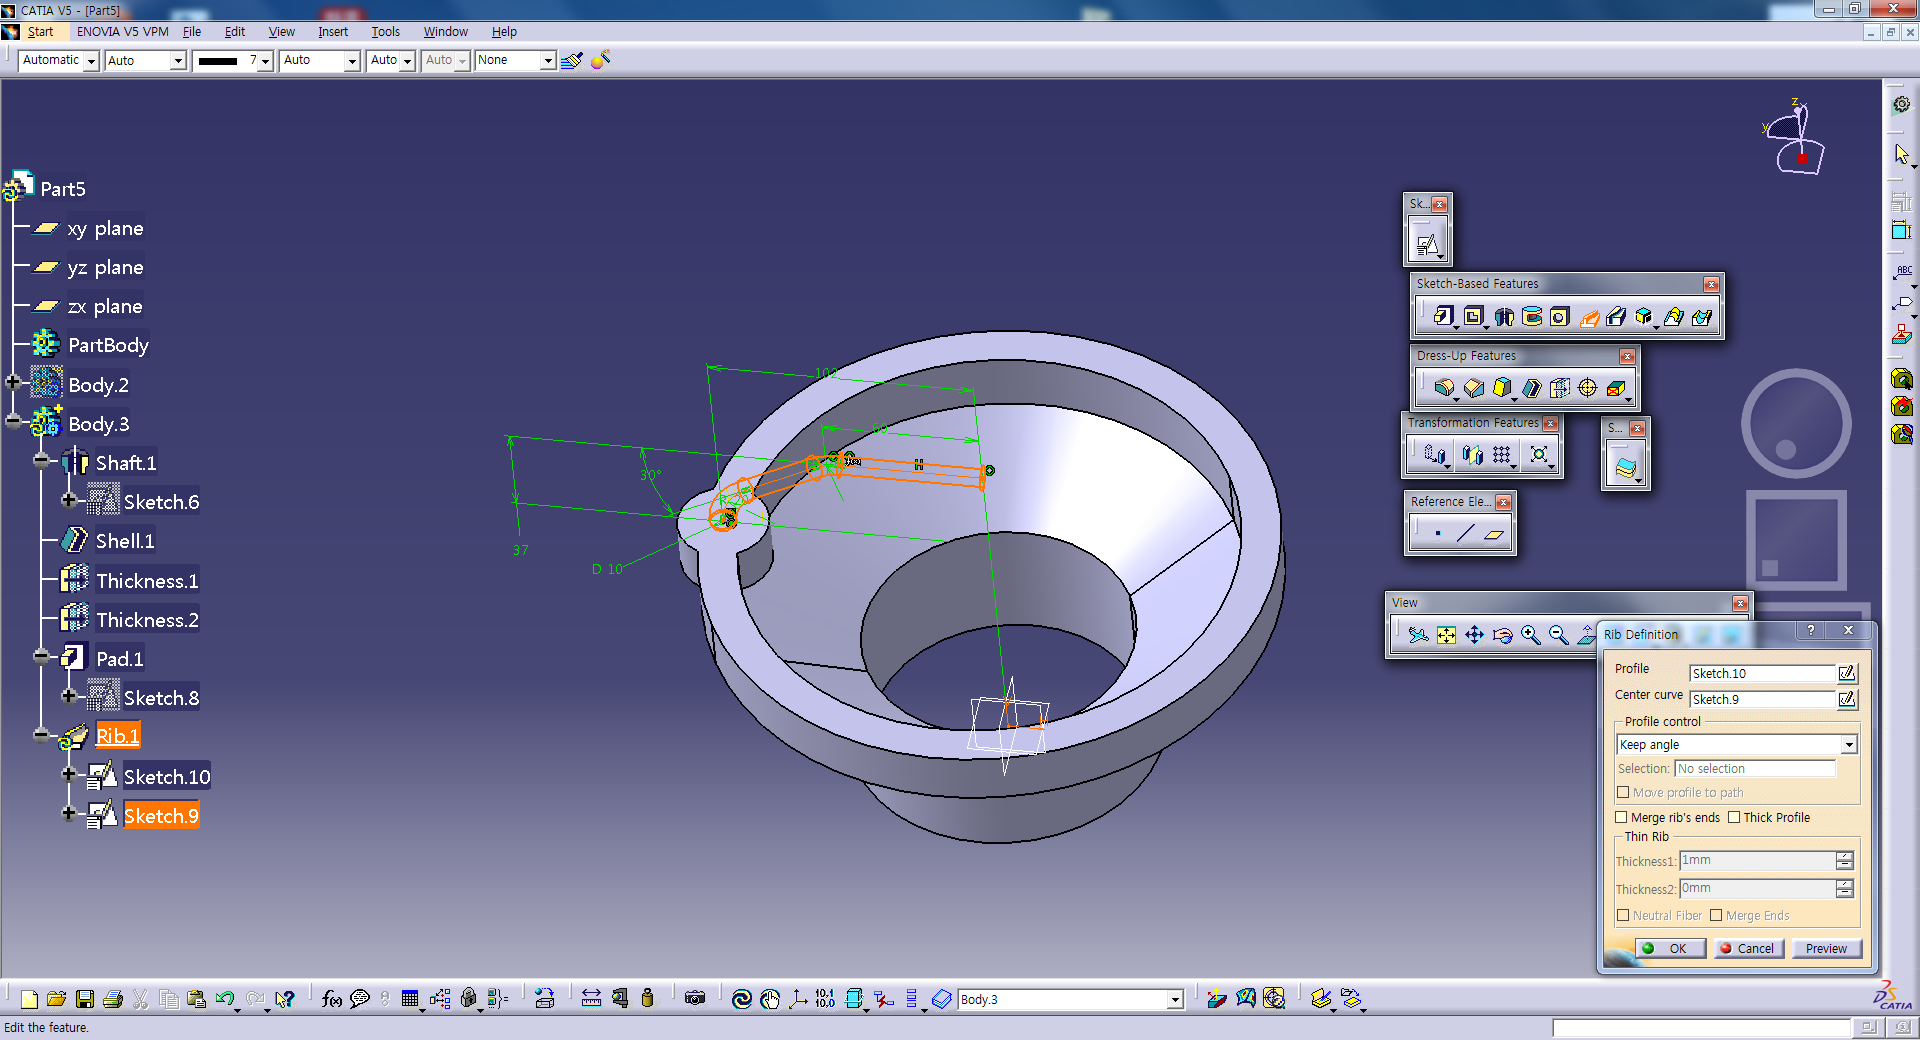1920x1040 pixels.
Task: Select the Thread/Tap tool icon
Action: pyautogui.click(x=1588, y=388)
